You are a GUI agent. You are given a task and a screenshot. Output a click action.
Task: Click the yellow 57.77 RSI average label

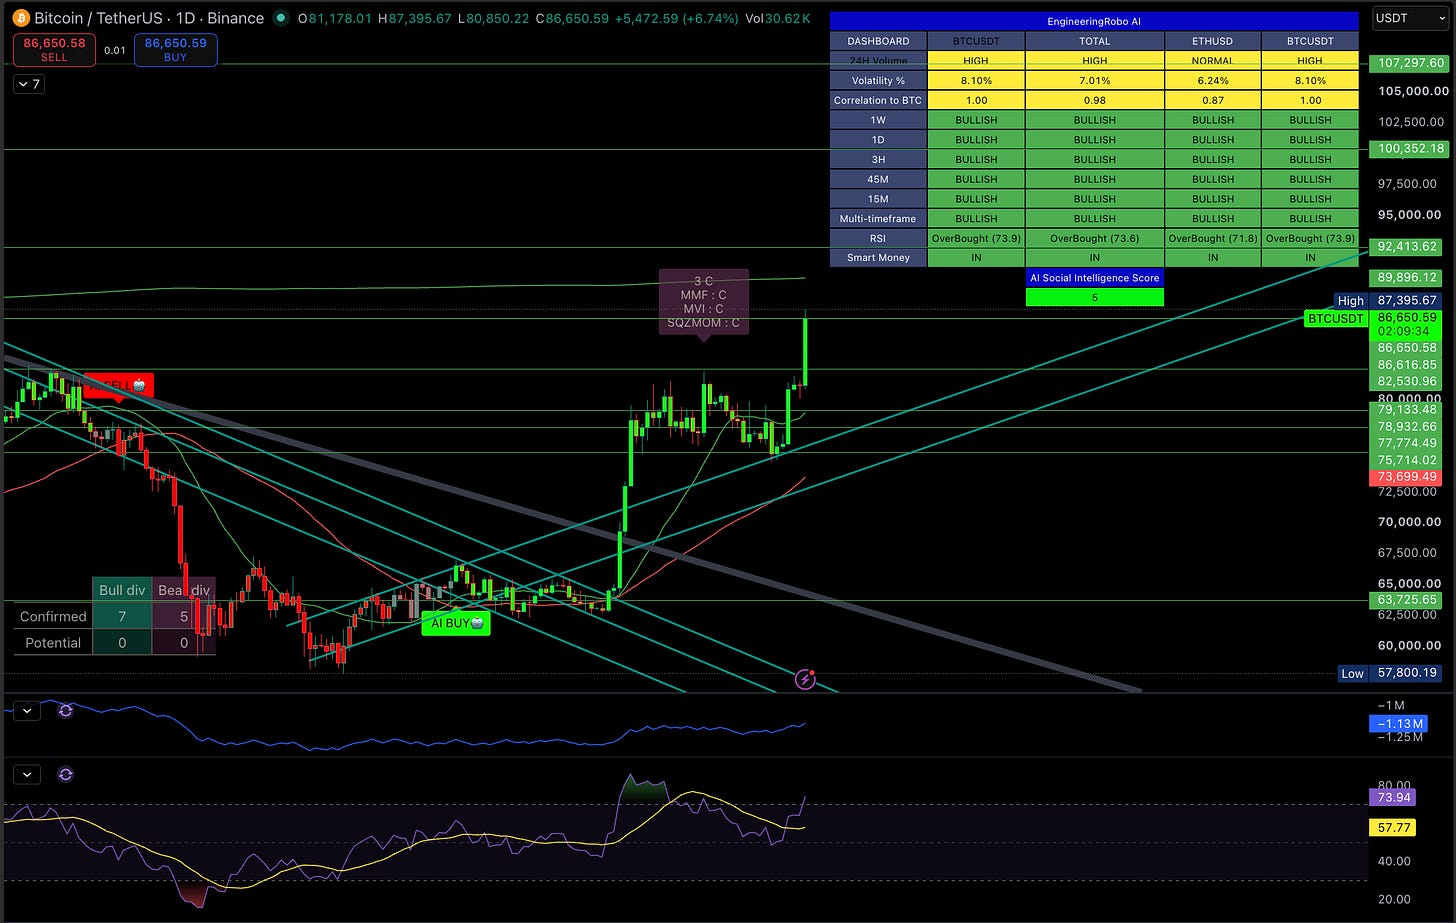1393,828
